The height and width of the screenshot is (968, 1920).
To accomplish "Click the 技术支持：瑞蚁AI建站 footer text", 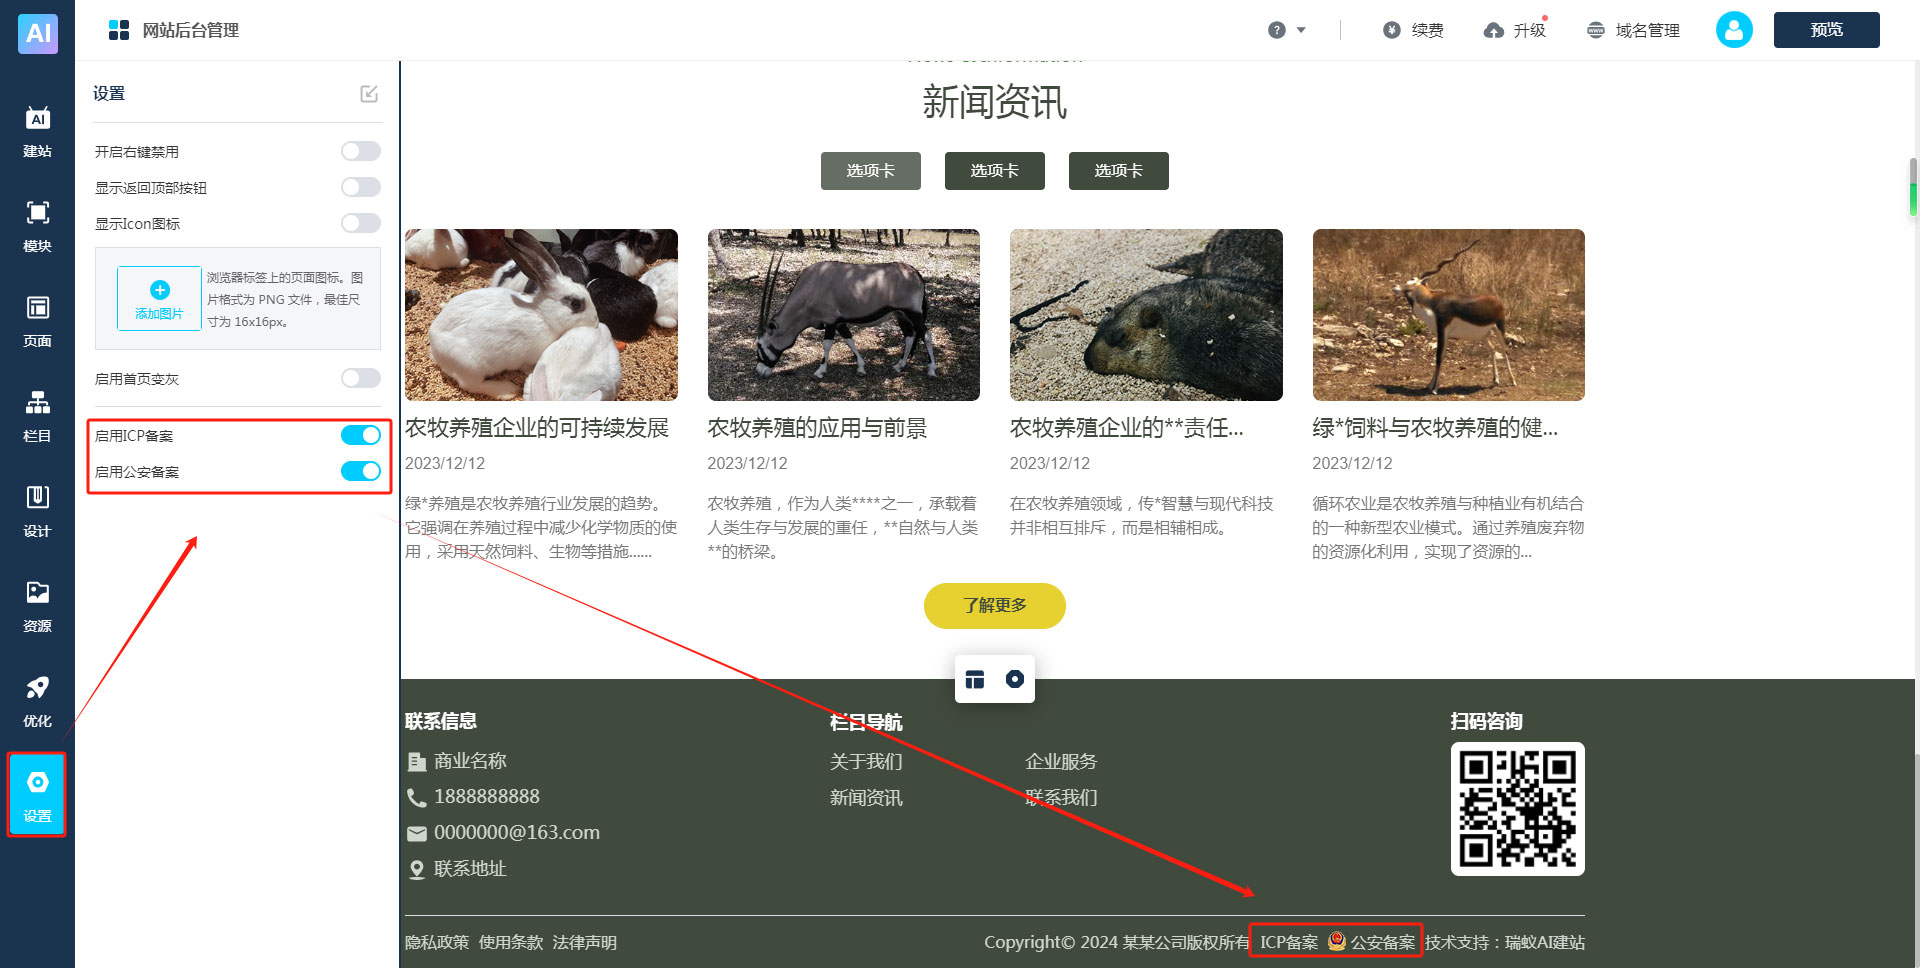I will 1505,942.
